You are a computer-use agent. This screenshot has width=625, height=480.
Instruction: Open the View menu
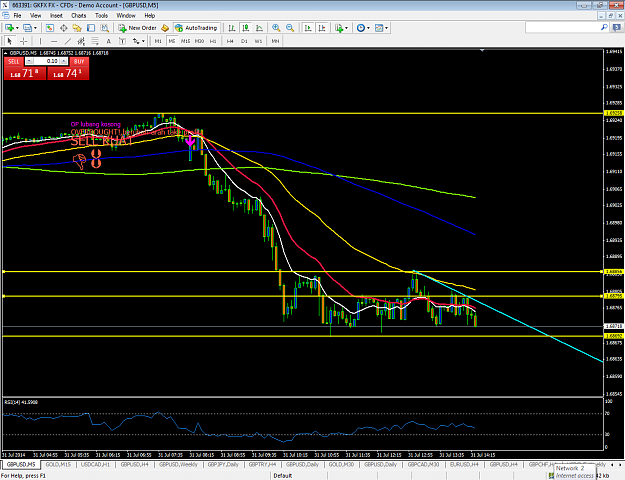pos(35,16)
